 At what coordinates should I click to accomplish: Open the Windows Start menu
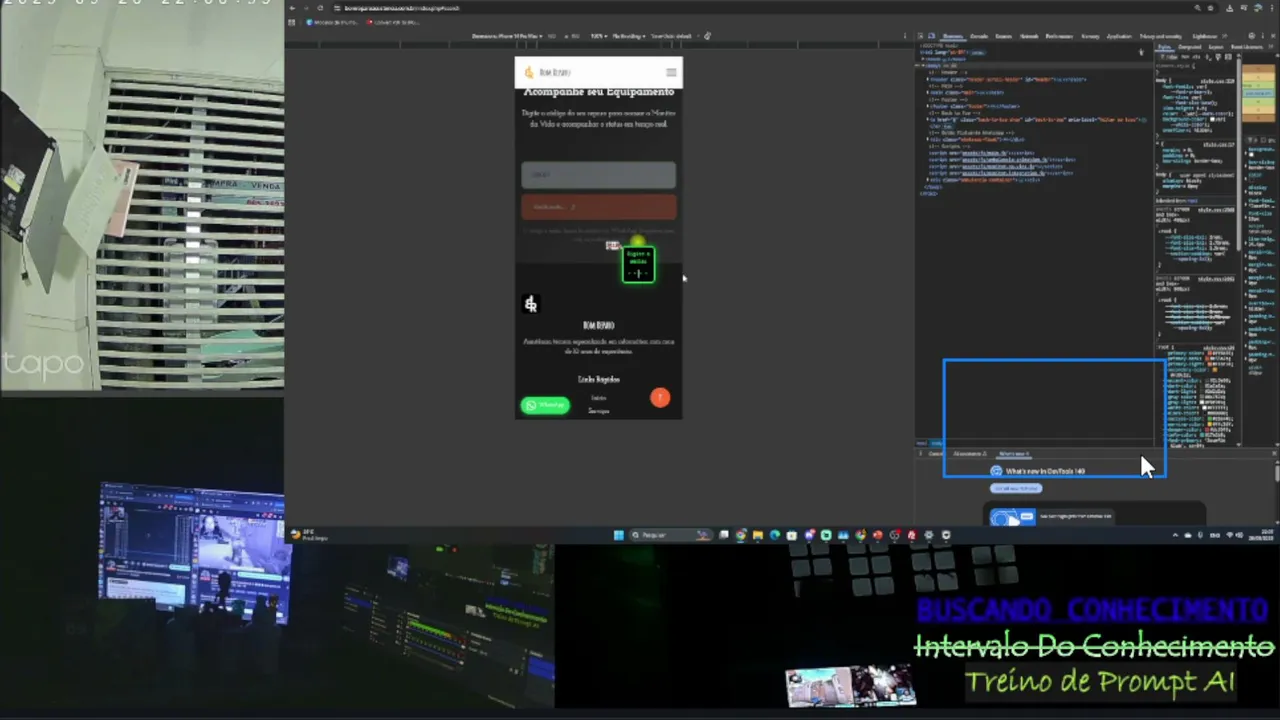pos(620,535)
